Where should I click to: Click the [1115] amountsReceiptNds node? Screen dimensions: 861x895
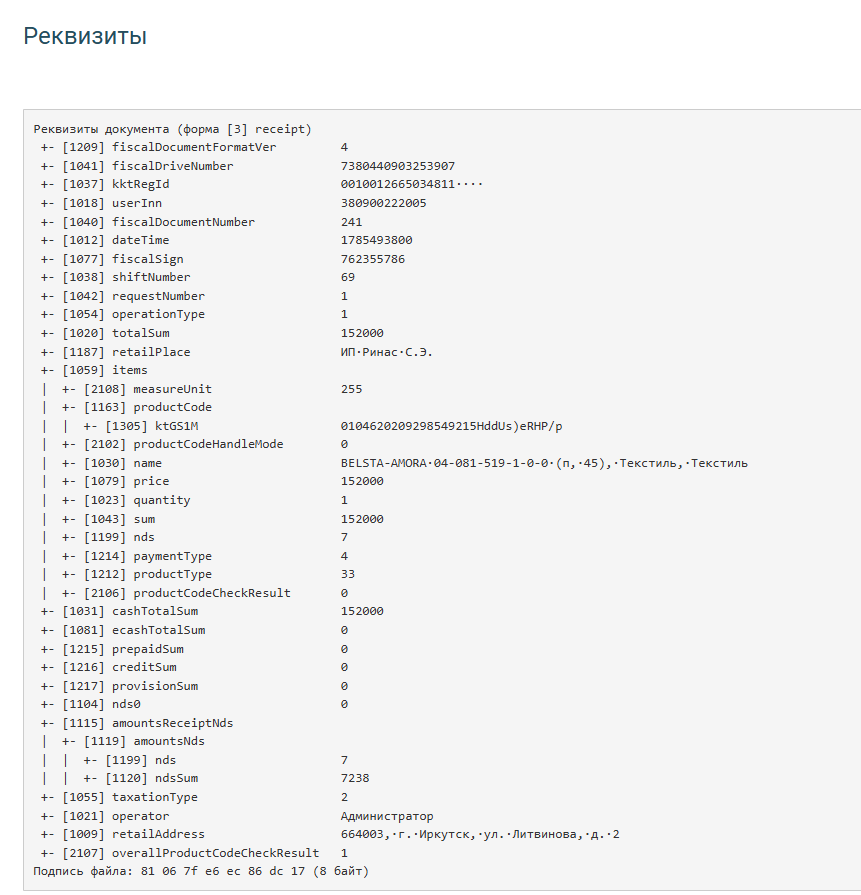[x=136, y=723]
